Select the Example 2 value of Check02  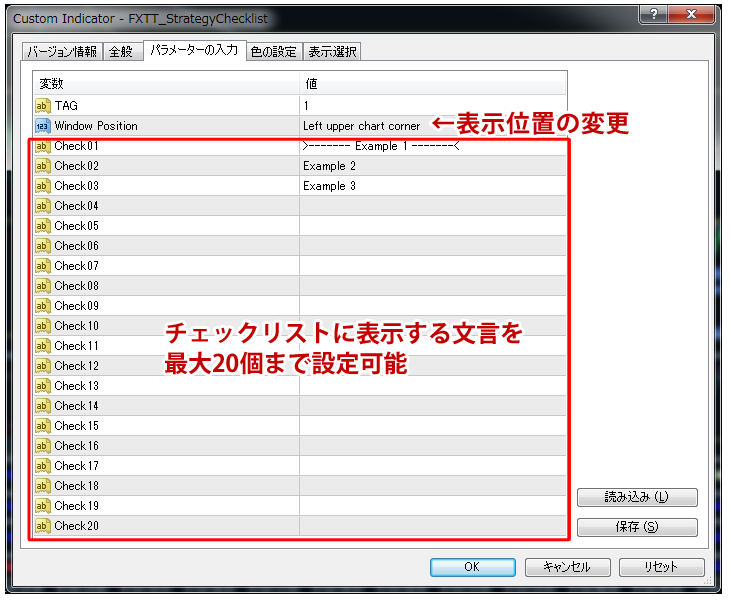330,166
